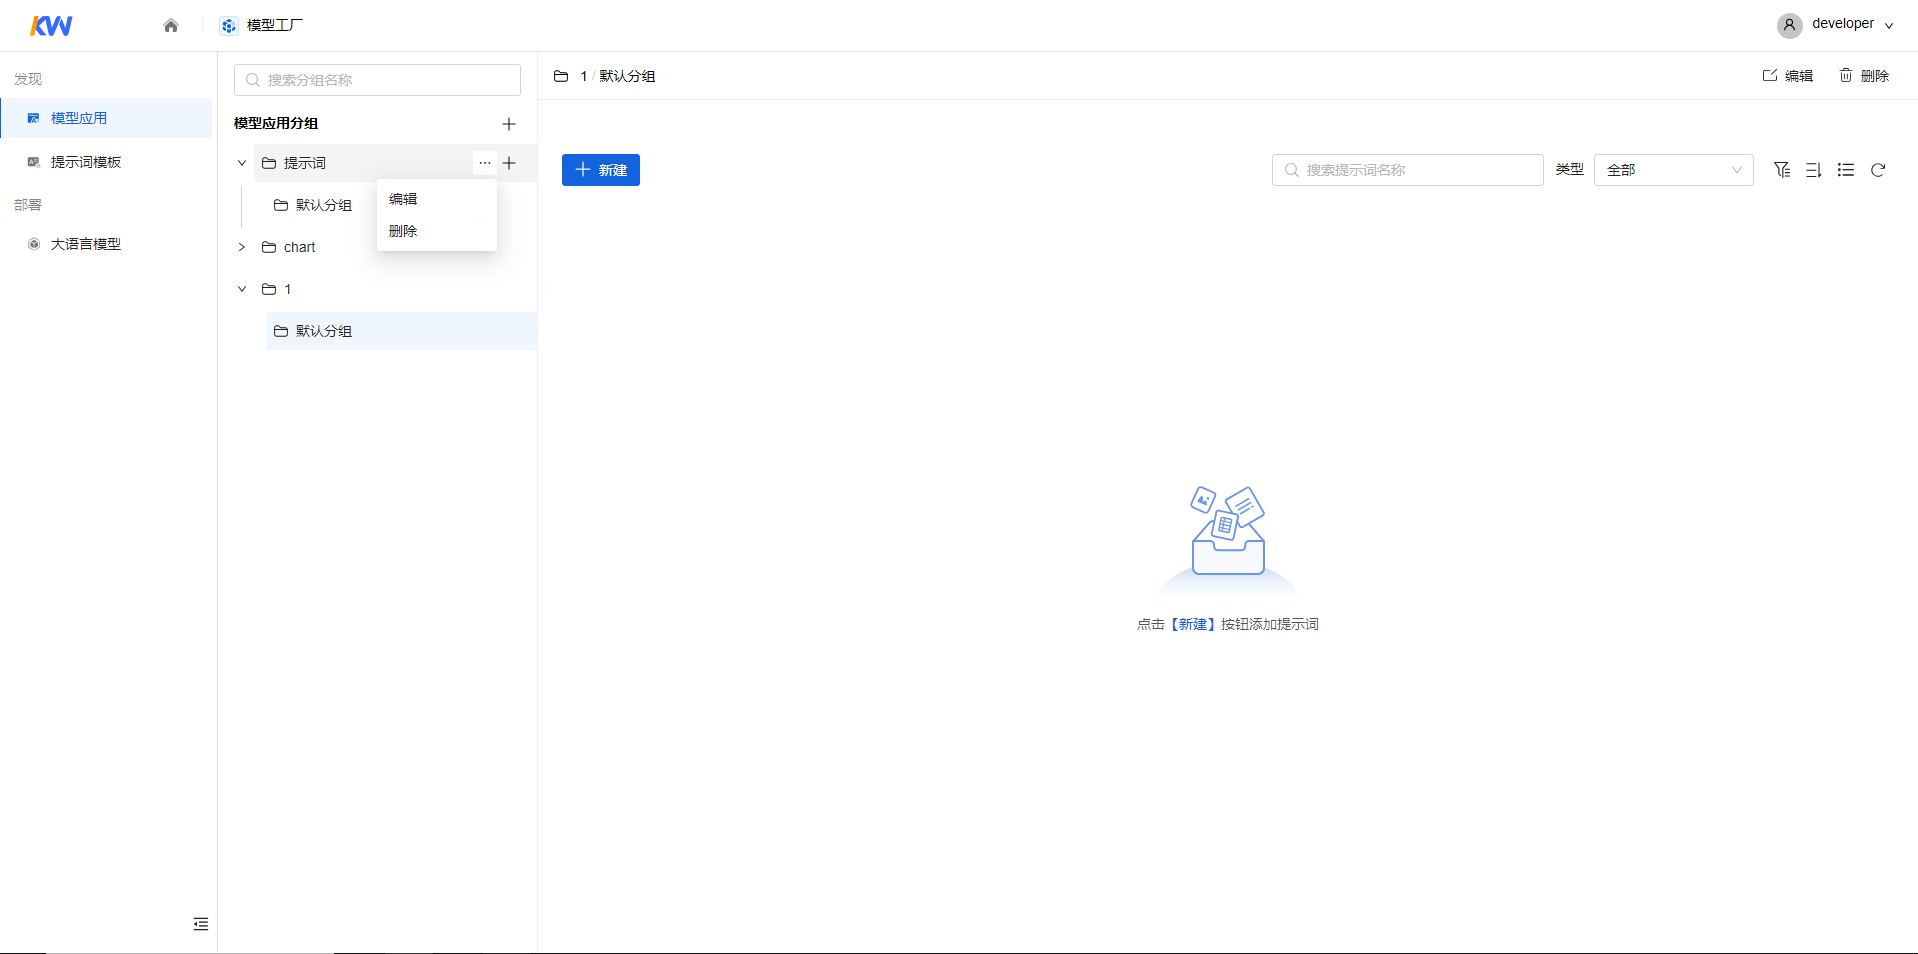The image size is (1918, 954).
Task: Click the ellipsis more-options on 提示词
Action: pos(485,163)
